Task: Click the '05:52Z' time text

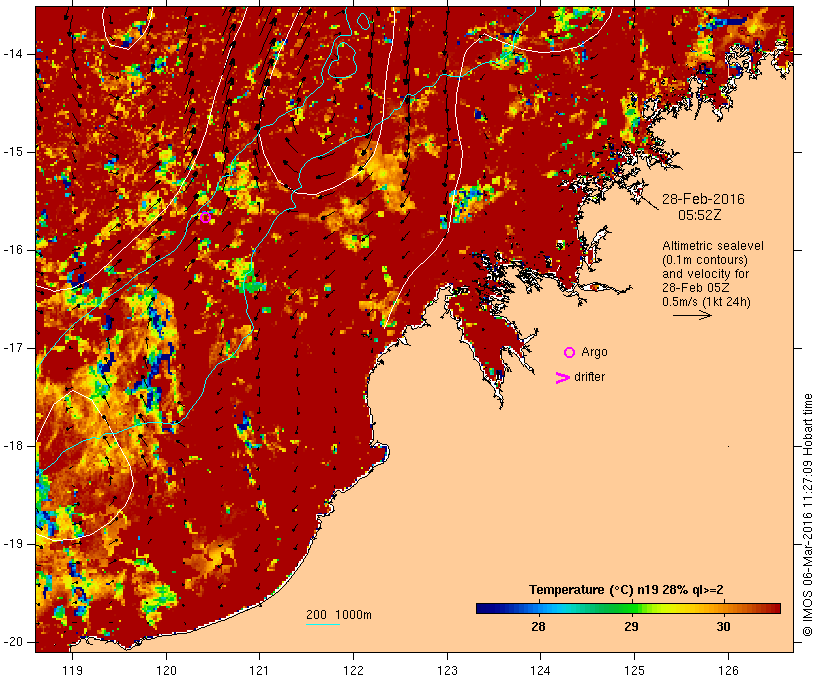Action: pos(700,215)
